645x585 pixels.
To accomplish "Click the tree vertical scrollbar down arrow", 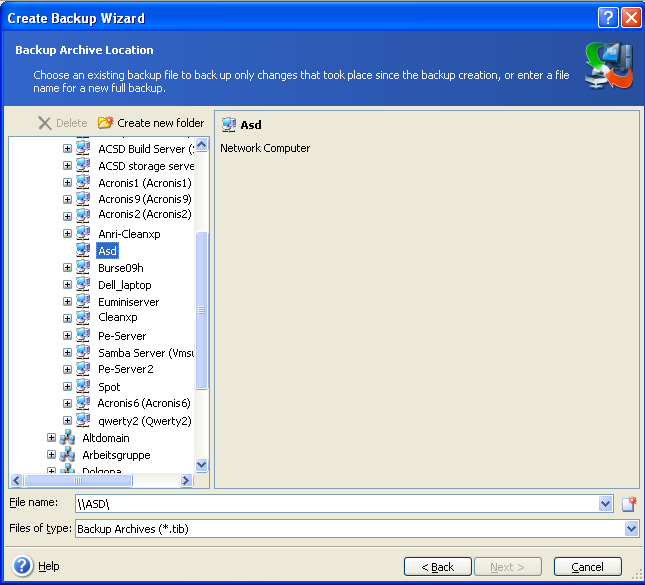I will coord(202,465).
